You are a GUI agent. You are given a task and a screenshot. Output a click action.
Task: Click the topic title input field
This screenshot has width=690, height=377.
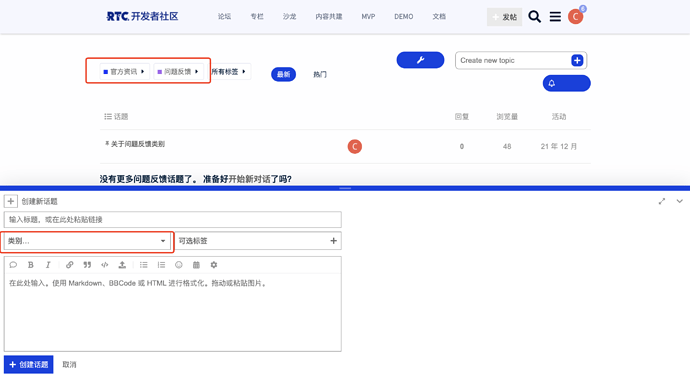172,220
